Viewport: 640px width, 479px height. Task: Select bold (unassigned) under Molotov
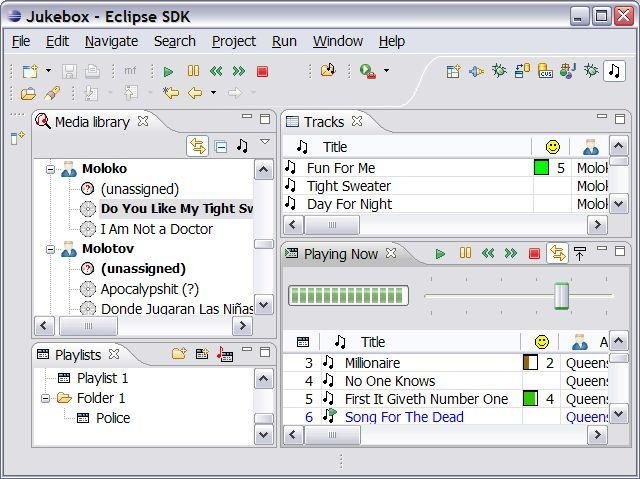coord(143,268)
